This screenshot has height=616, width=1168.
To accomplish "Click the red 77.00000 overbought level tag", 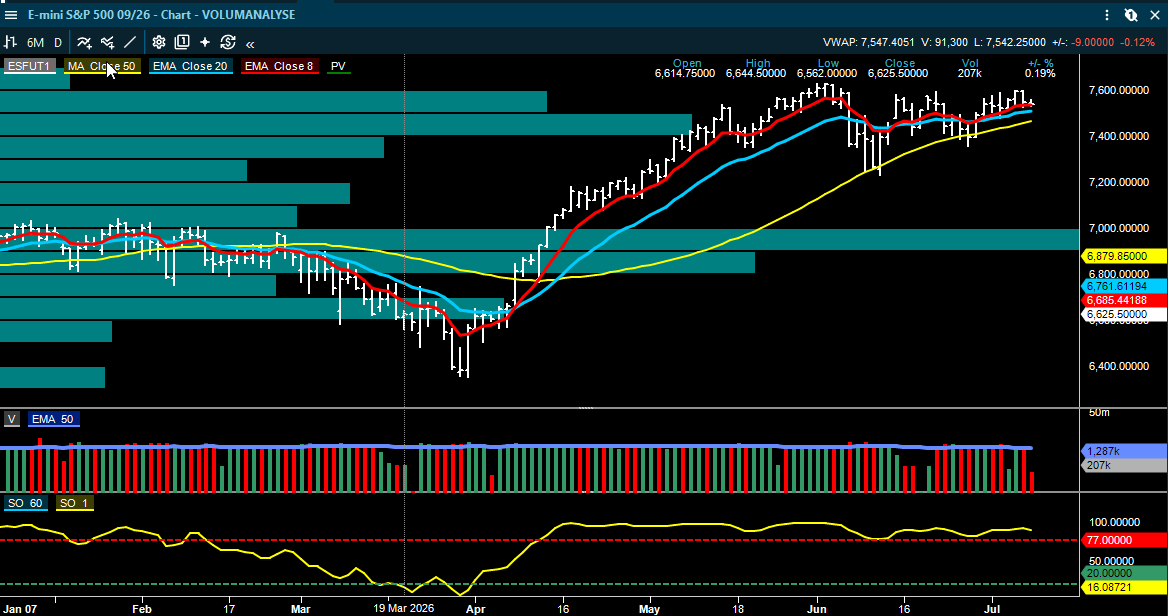I will pos(1123,540).
